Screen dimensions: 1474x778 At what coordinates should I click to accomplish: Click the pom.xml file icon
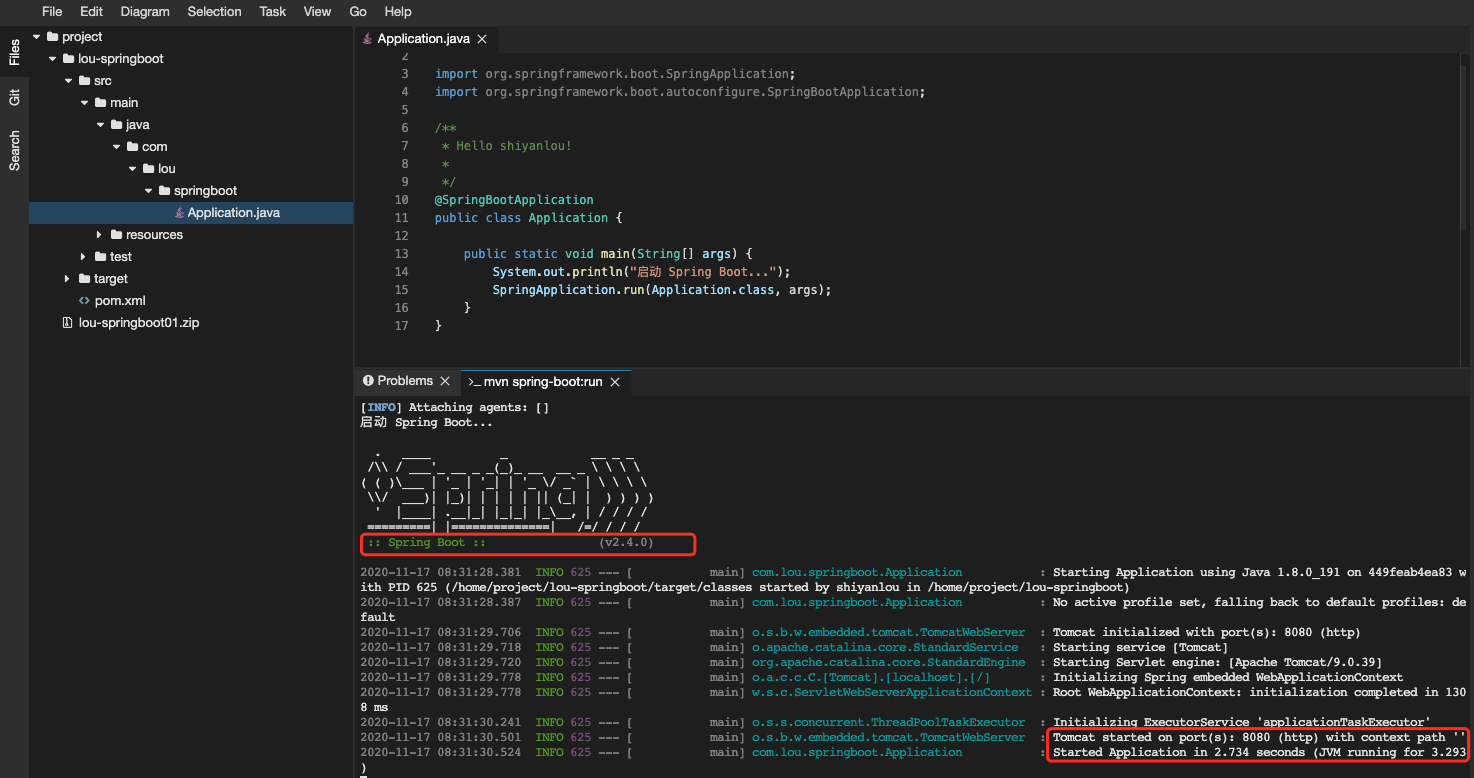(x=84, y=301)
